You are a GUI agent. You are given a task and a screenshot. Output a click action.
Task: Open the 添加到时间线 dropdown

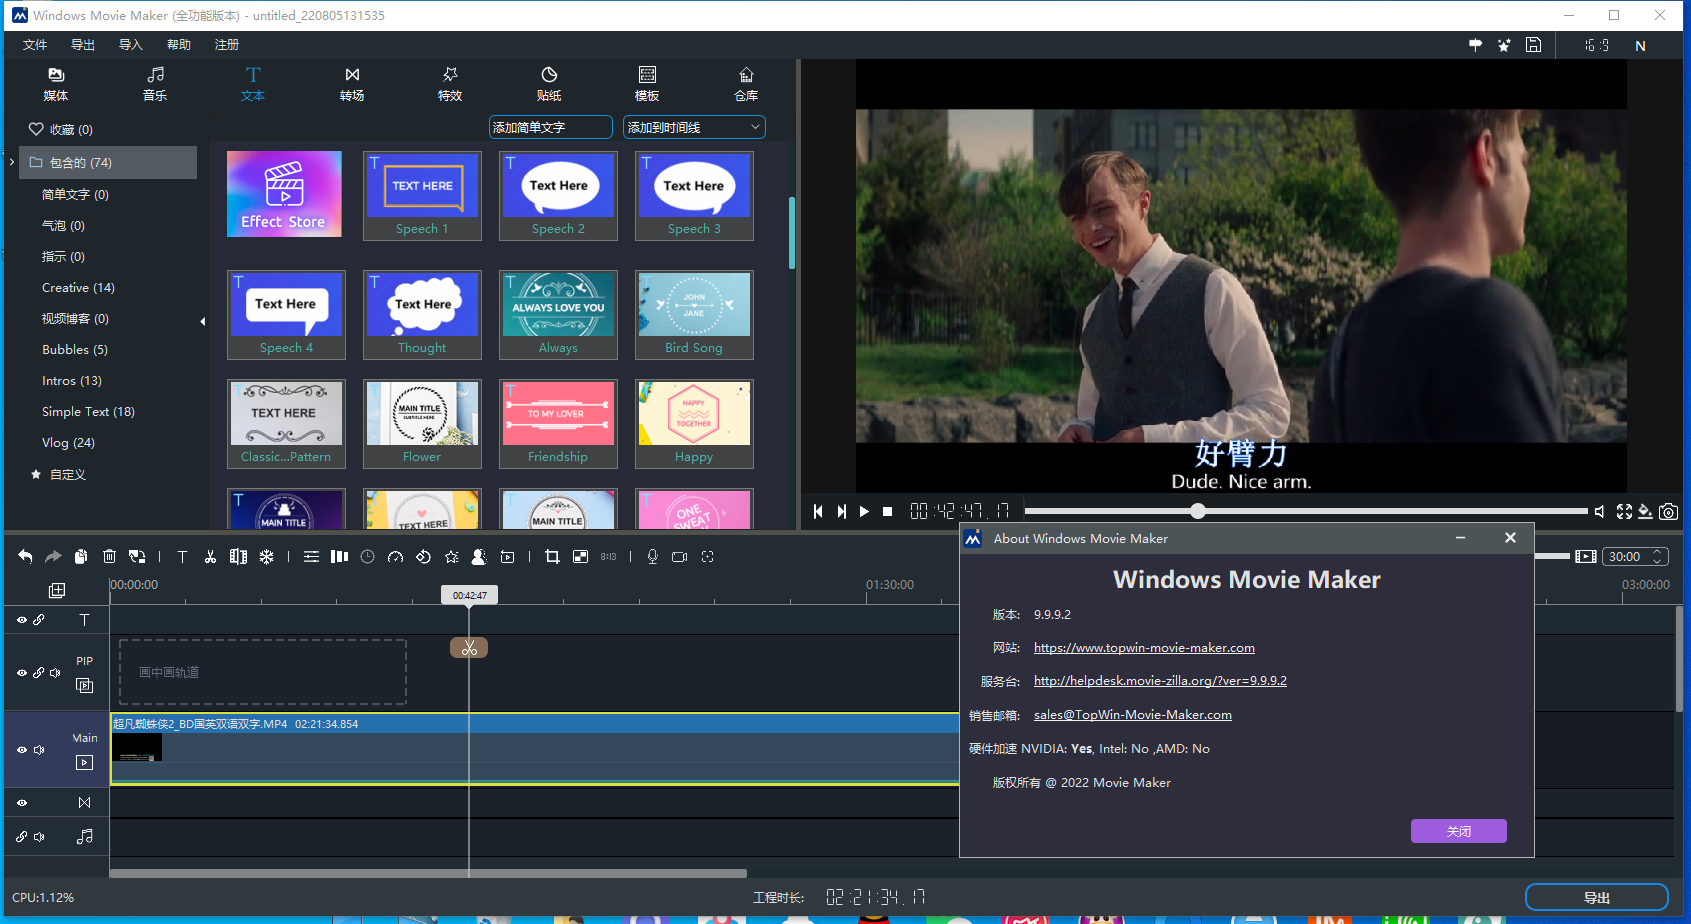(x=694, y=127)
